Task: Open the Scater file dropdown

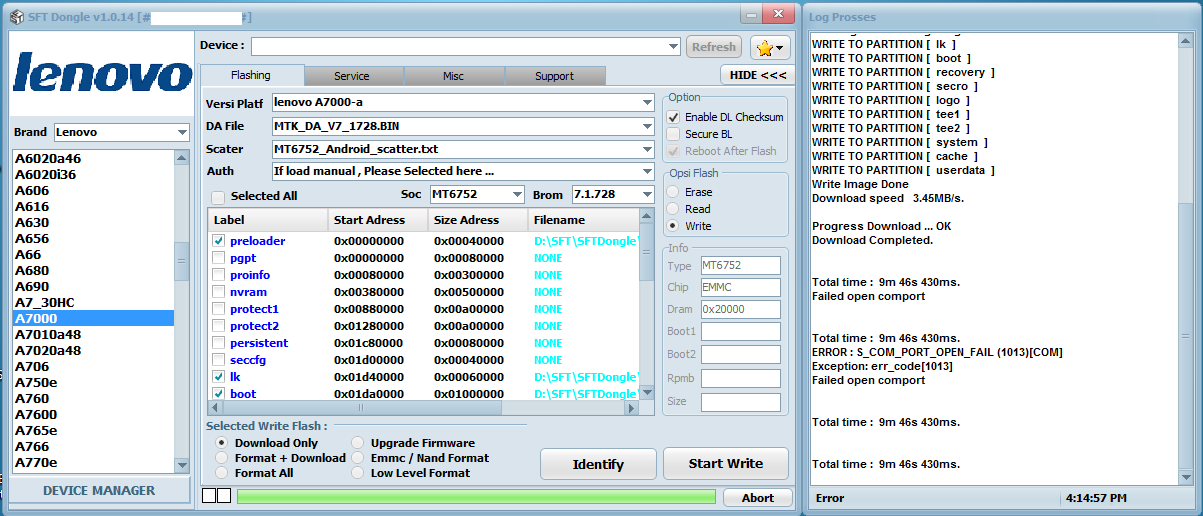Action: click(648, 149)
